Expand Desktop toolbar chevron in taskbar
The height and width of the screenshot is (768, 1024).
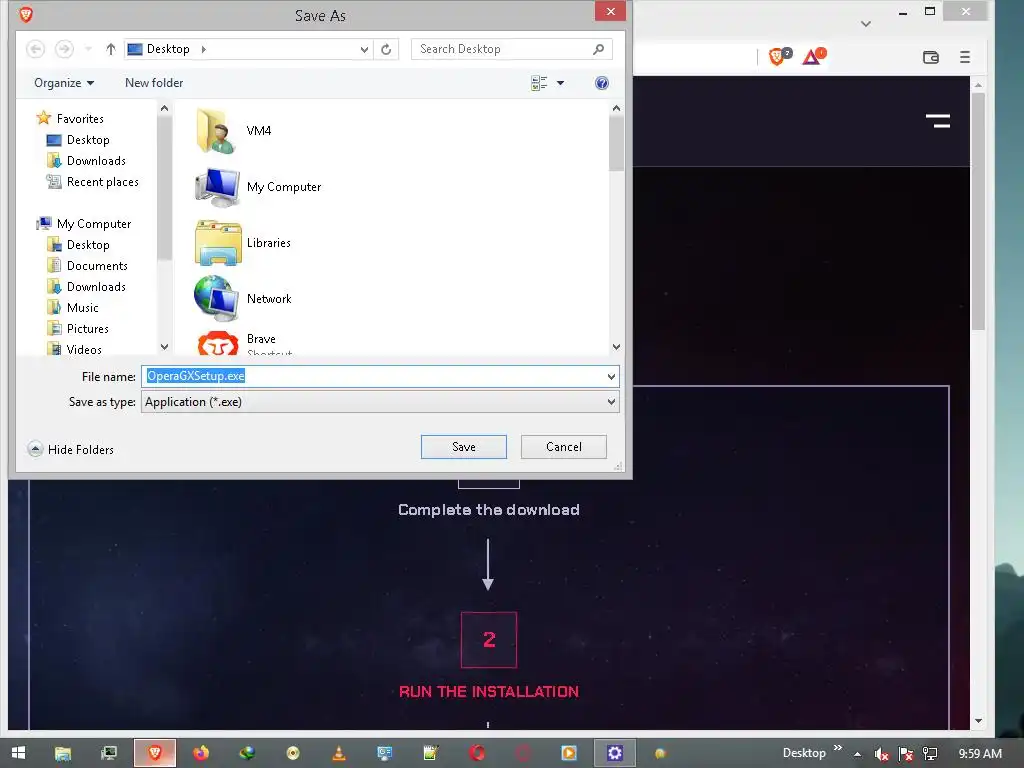point(838,748)
